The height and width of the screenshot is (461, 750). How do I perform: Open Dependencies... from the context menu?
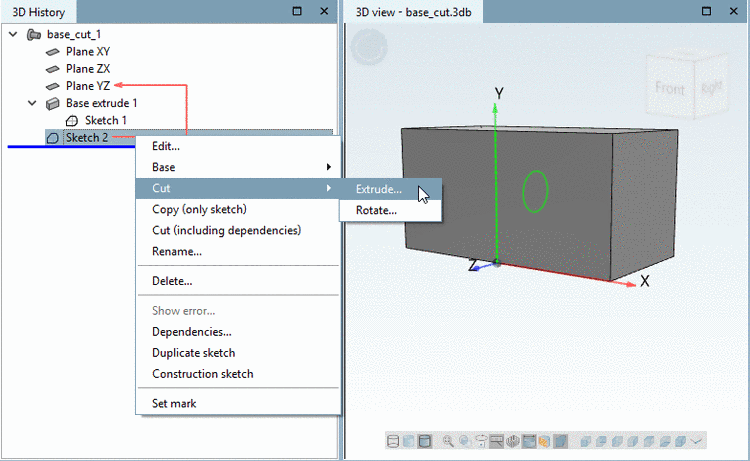pos(238,332)
